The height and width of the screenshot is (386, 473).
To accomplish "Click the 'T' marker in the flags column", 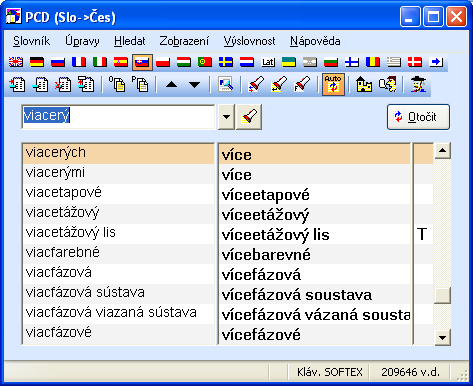I will tap(422, 234).
